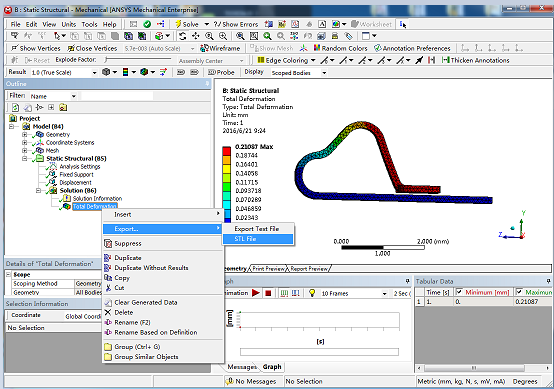The image size is (554, 389).
Task: Choose Export Text File option
Action: point(258,229)
